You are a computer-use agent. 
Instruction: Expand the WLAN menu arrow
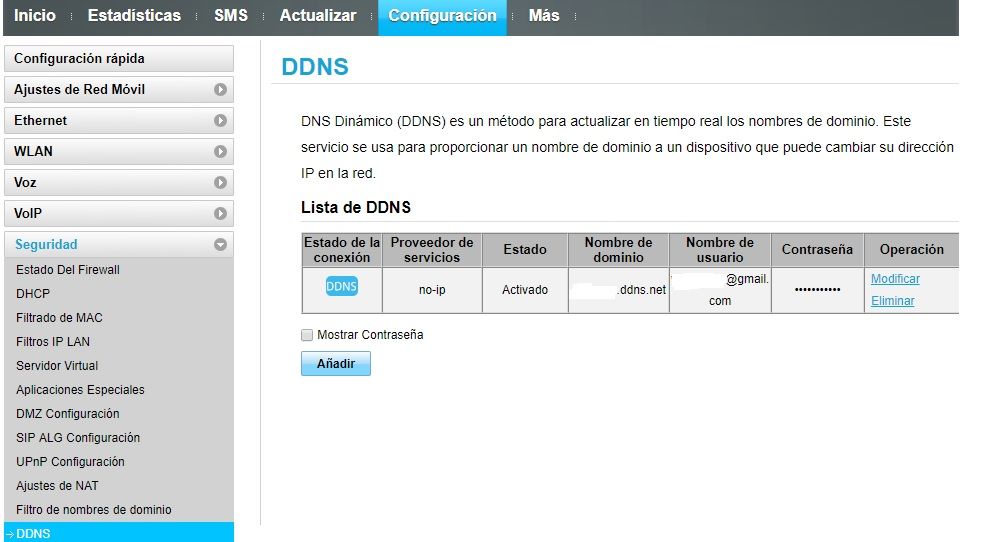220,152
